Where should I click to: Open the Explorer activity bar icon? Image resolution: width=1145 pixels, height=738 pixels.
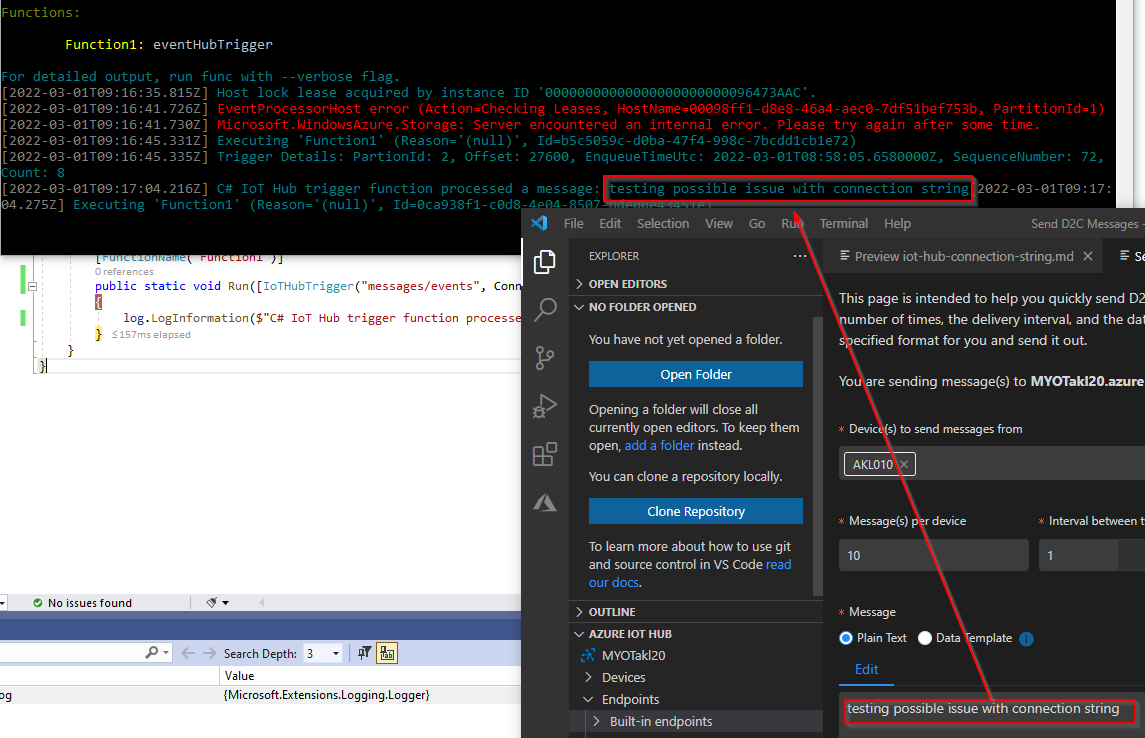[x=544, y=261]
